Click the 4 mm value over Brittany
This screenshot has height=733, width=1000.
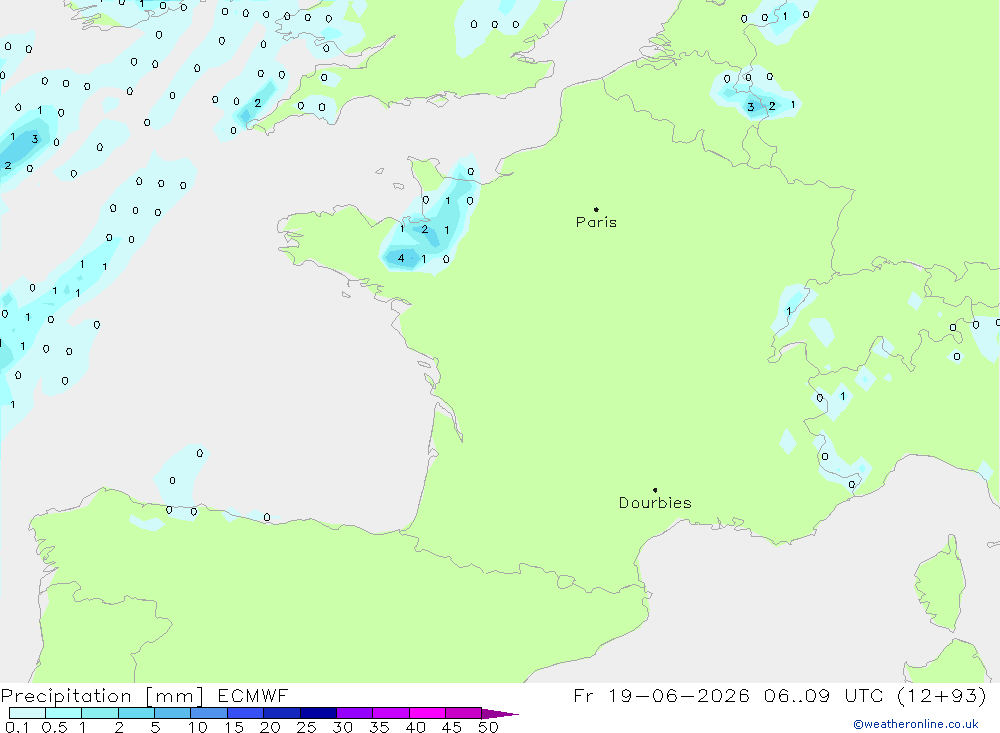tap(401, 258)
